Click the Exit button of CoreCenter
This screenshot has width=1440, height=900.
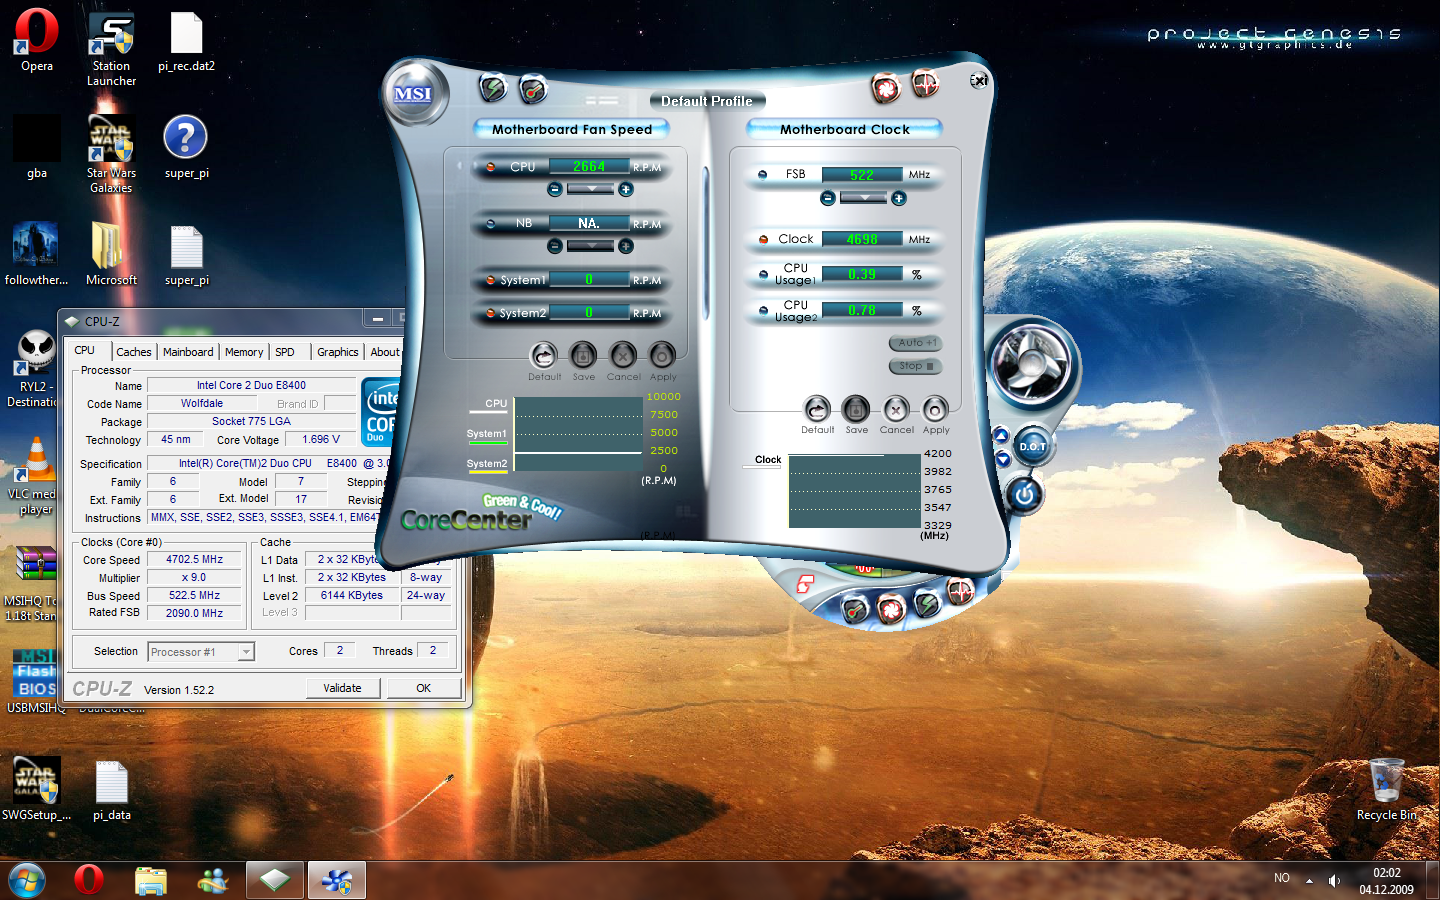pos(979,80)
